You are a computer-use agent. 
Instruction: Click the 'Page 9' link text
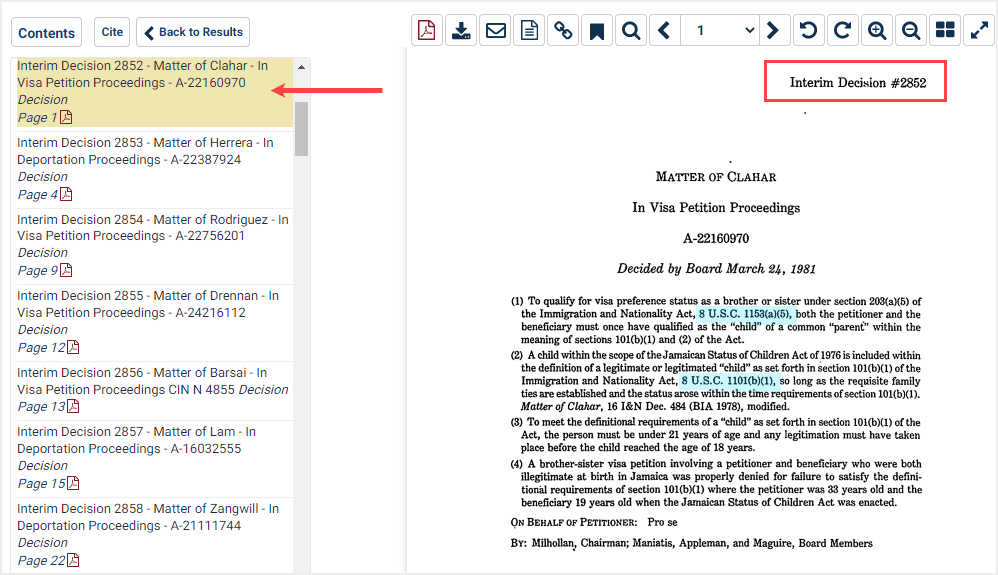tap(38, 270)
